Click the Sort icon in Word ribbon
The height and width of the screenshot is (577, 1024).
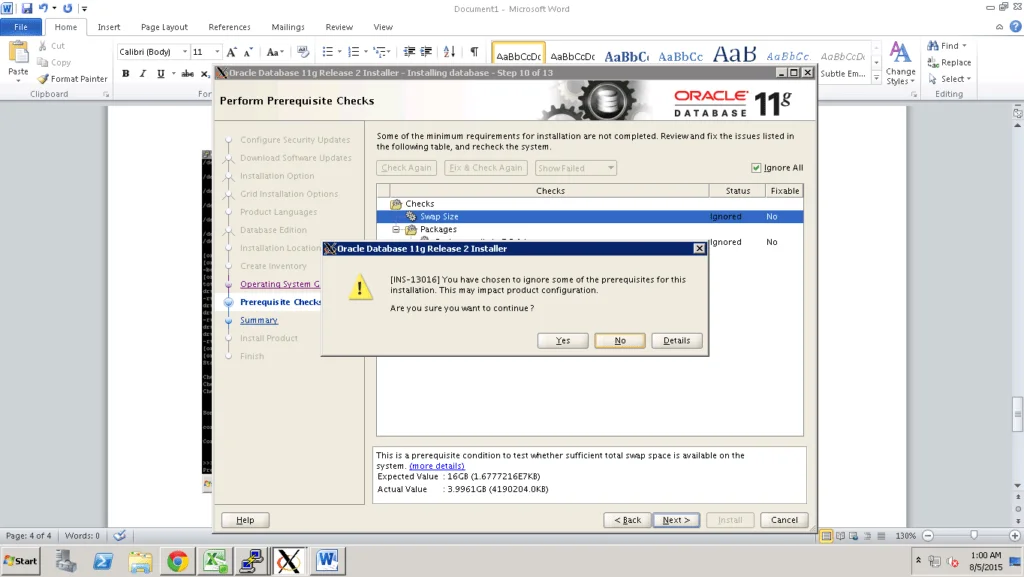449,52
